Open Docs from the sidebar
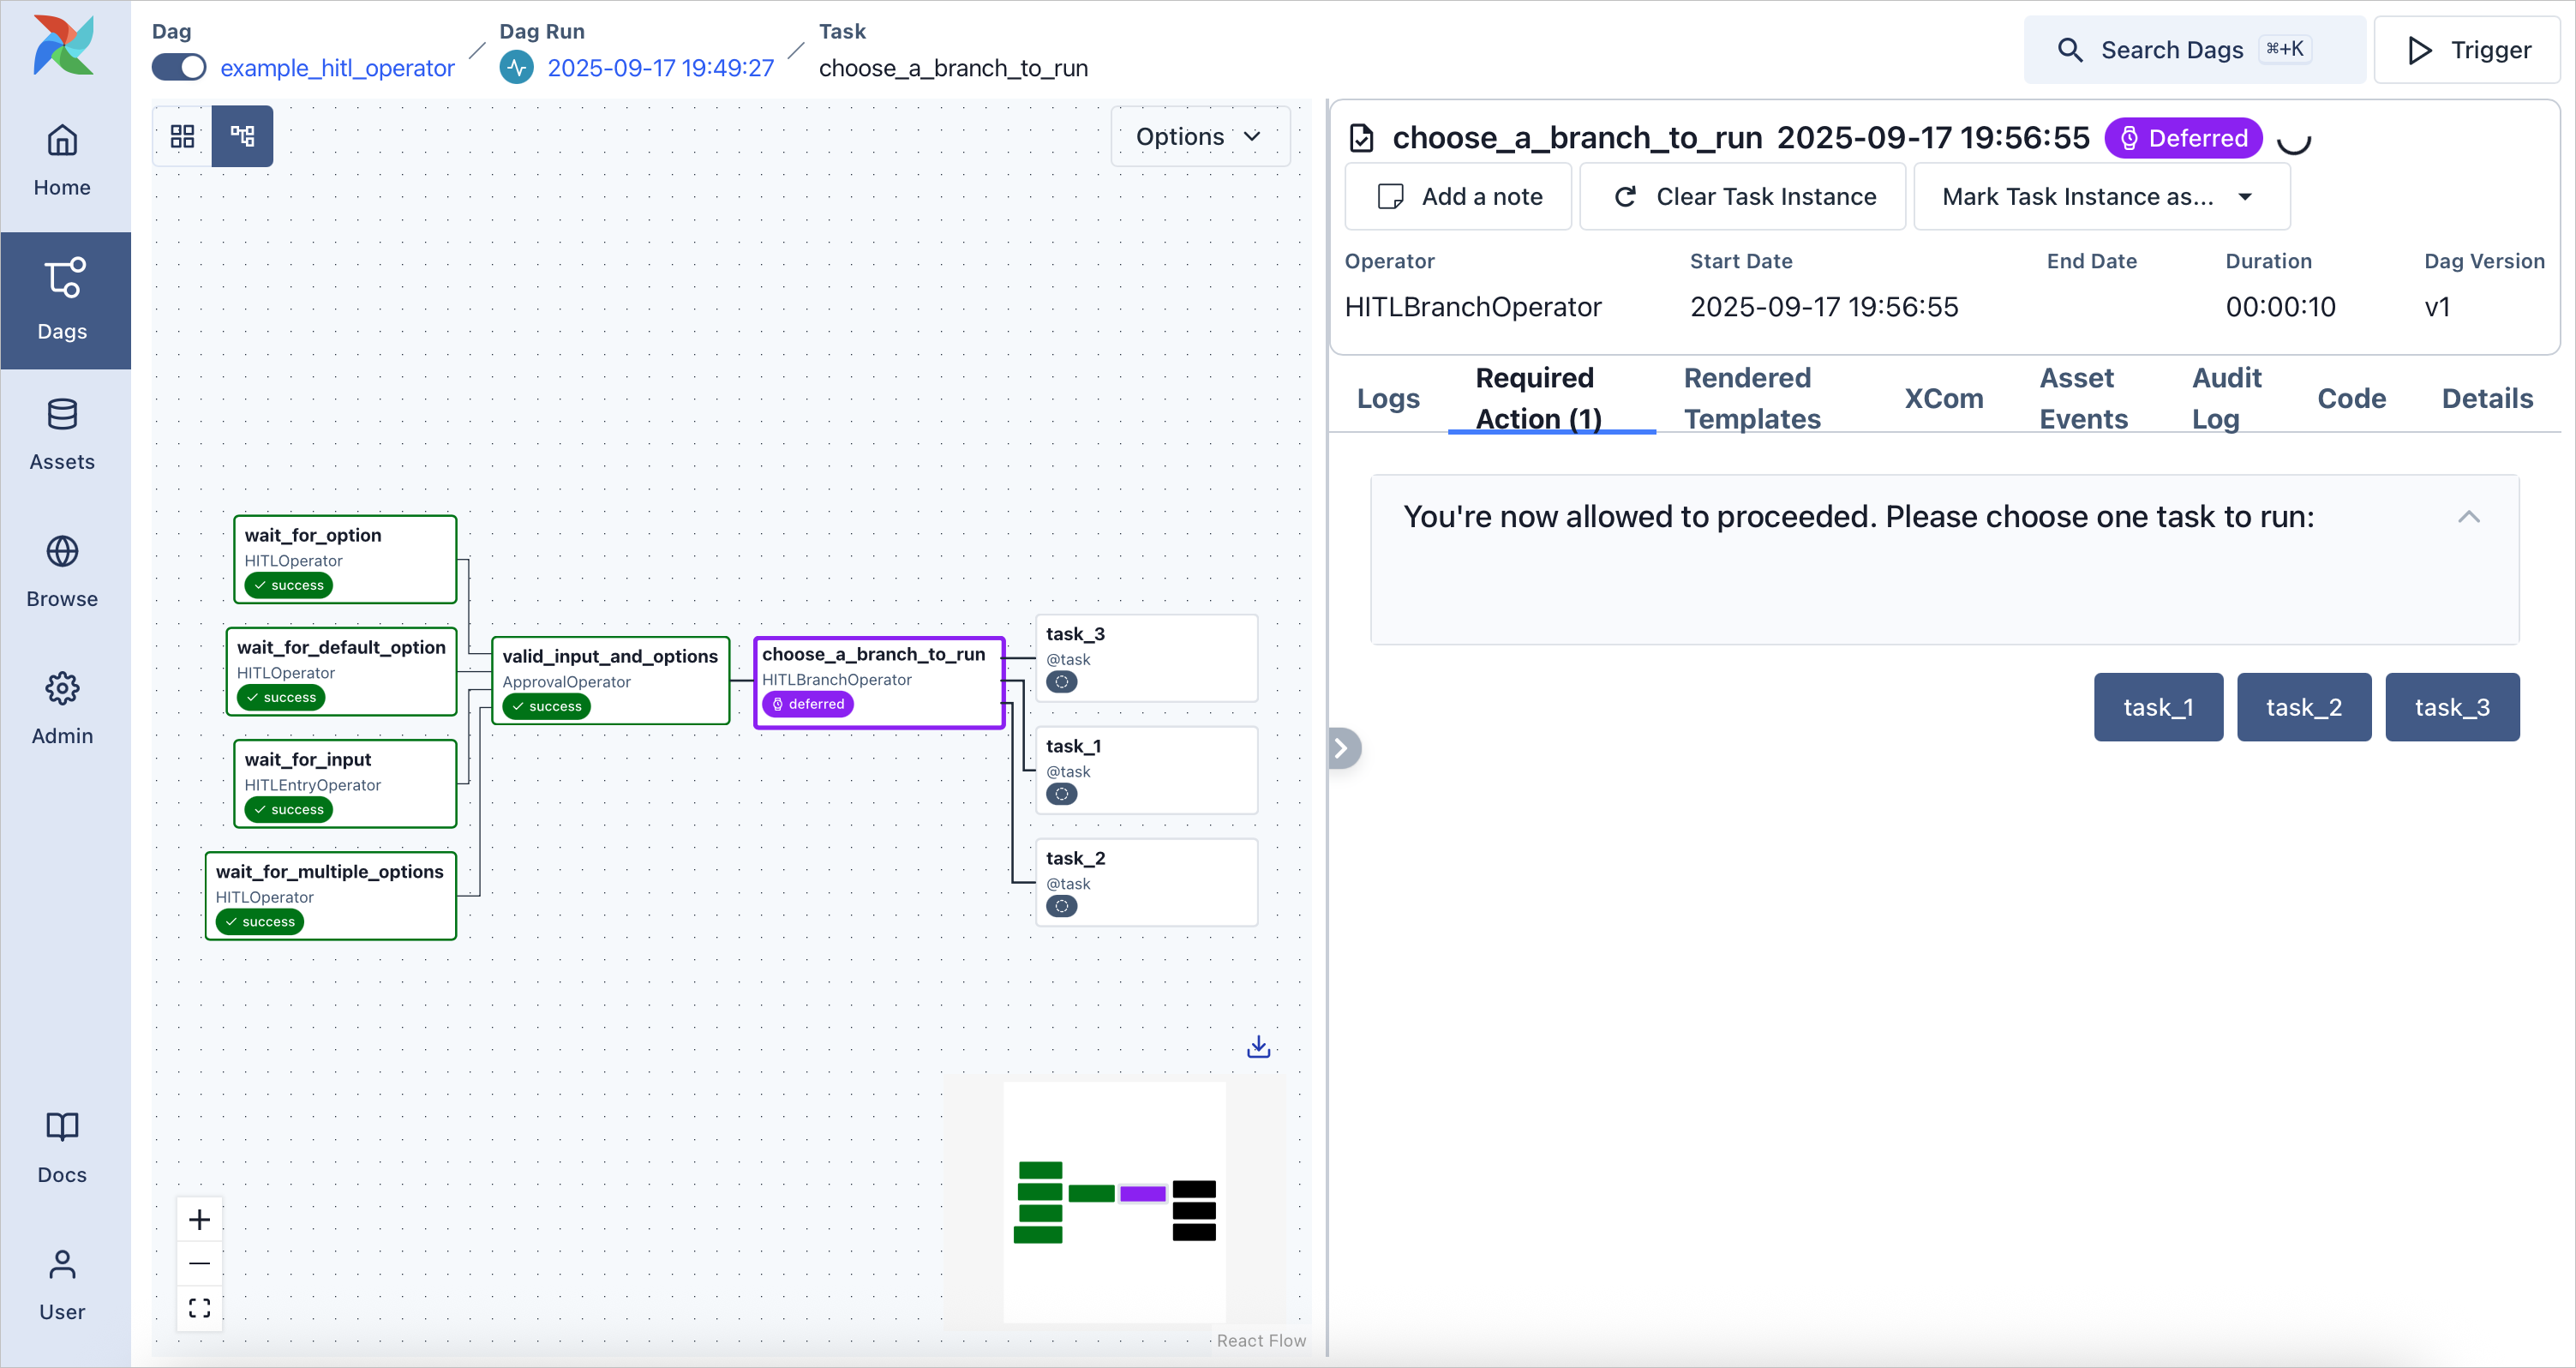The width and height of the screenshot is (2576, 1368). [x=62, y=1146]
